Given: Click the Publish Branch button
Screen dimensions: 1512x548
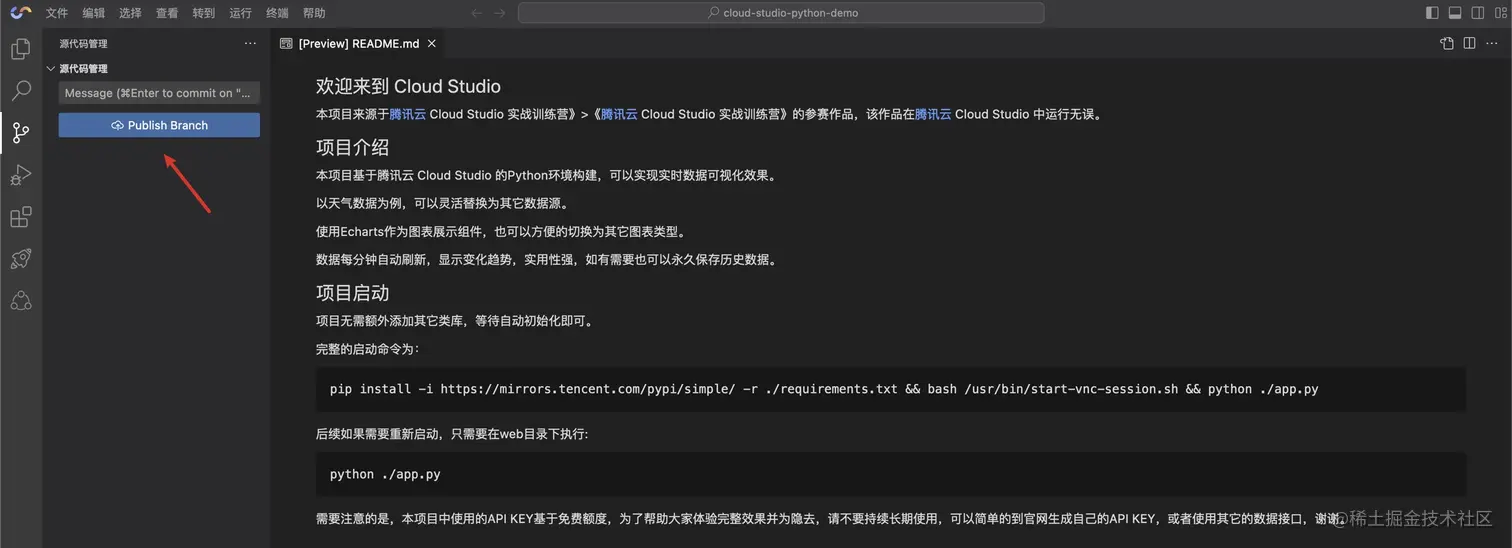Looking at the screenshot, I should pyautogui.click(x=159, y=125).
